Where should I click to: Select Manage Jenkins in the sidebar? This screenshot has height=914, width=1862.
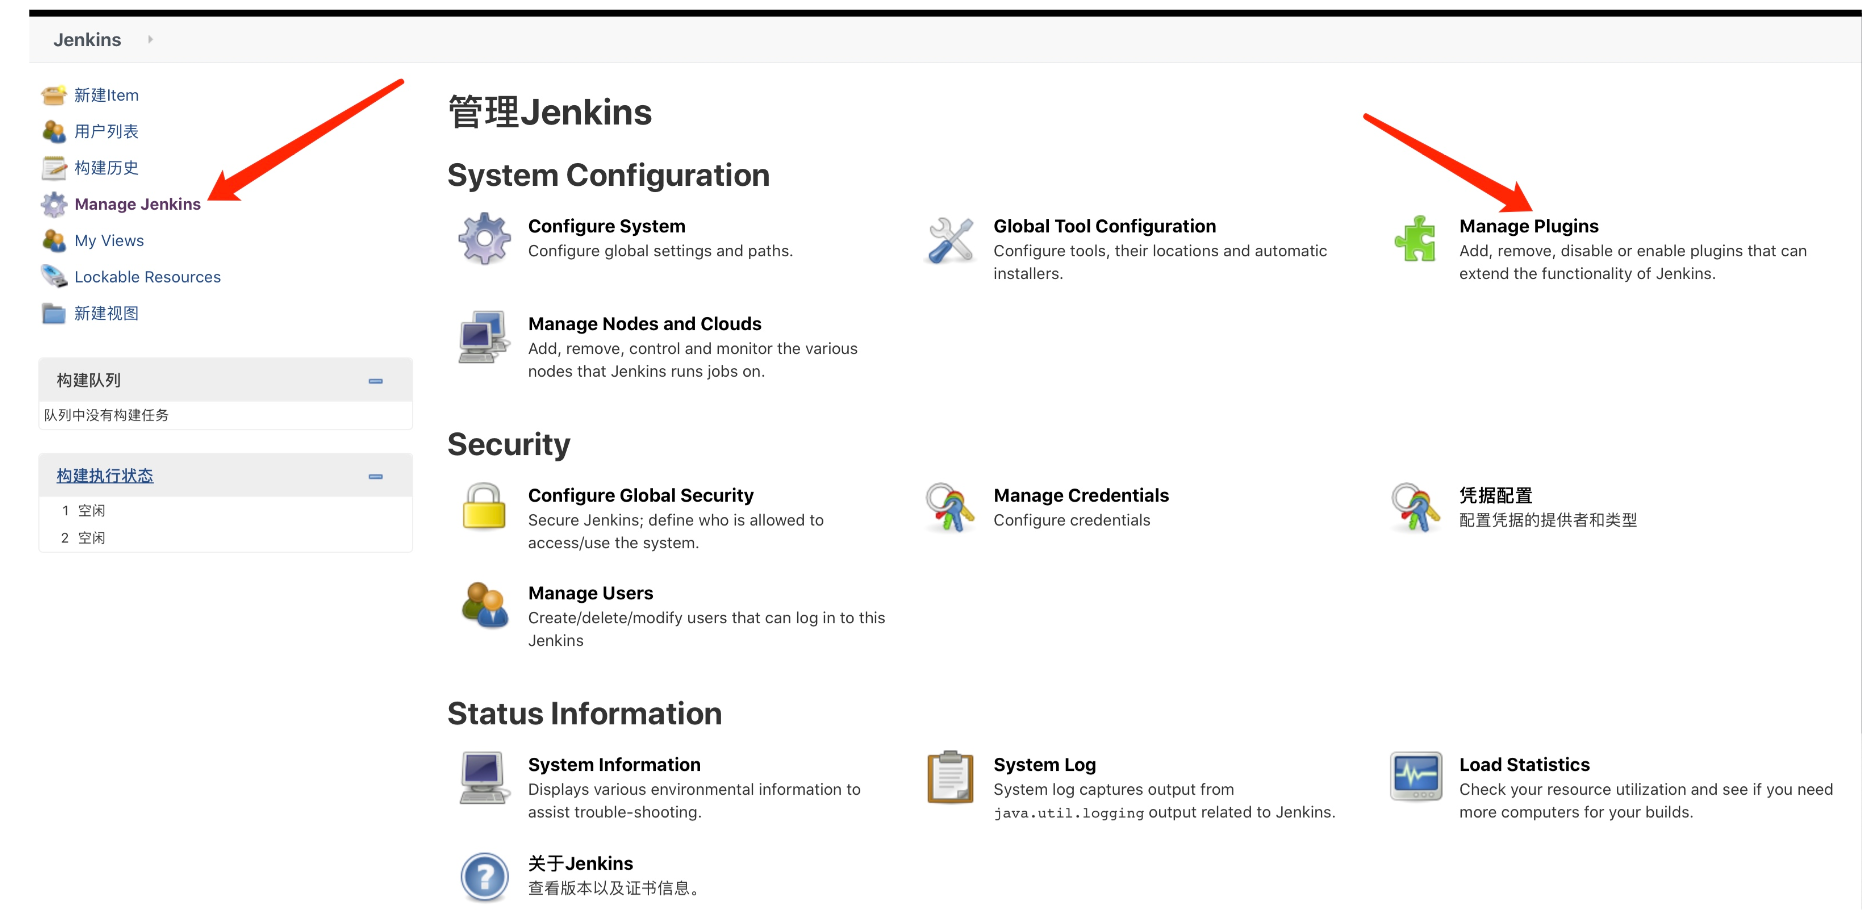click(138, 204)
